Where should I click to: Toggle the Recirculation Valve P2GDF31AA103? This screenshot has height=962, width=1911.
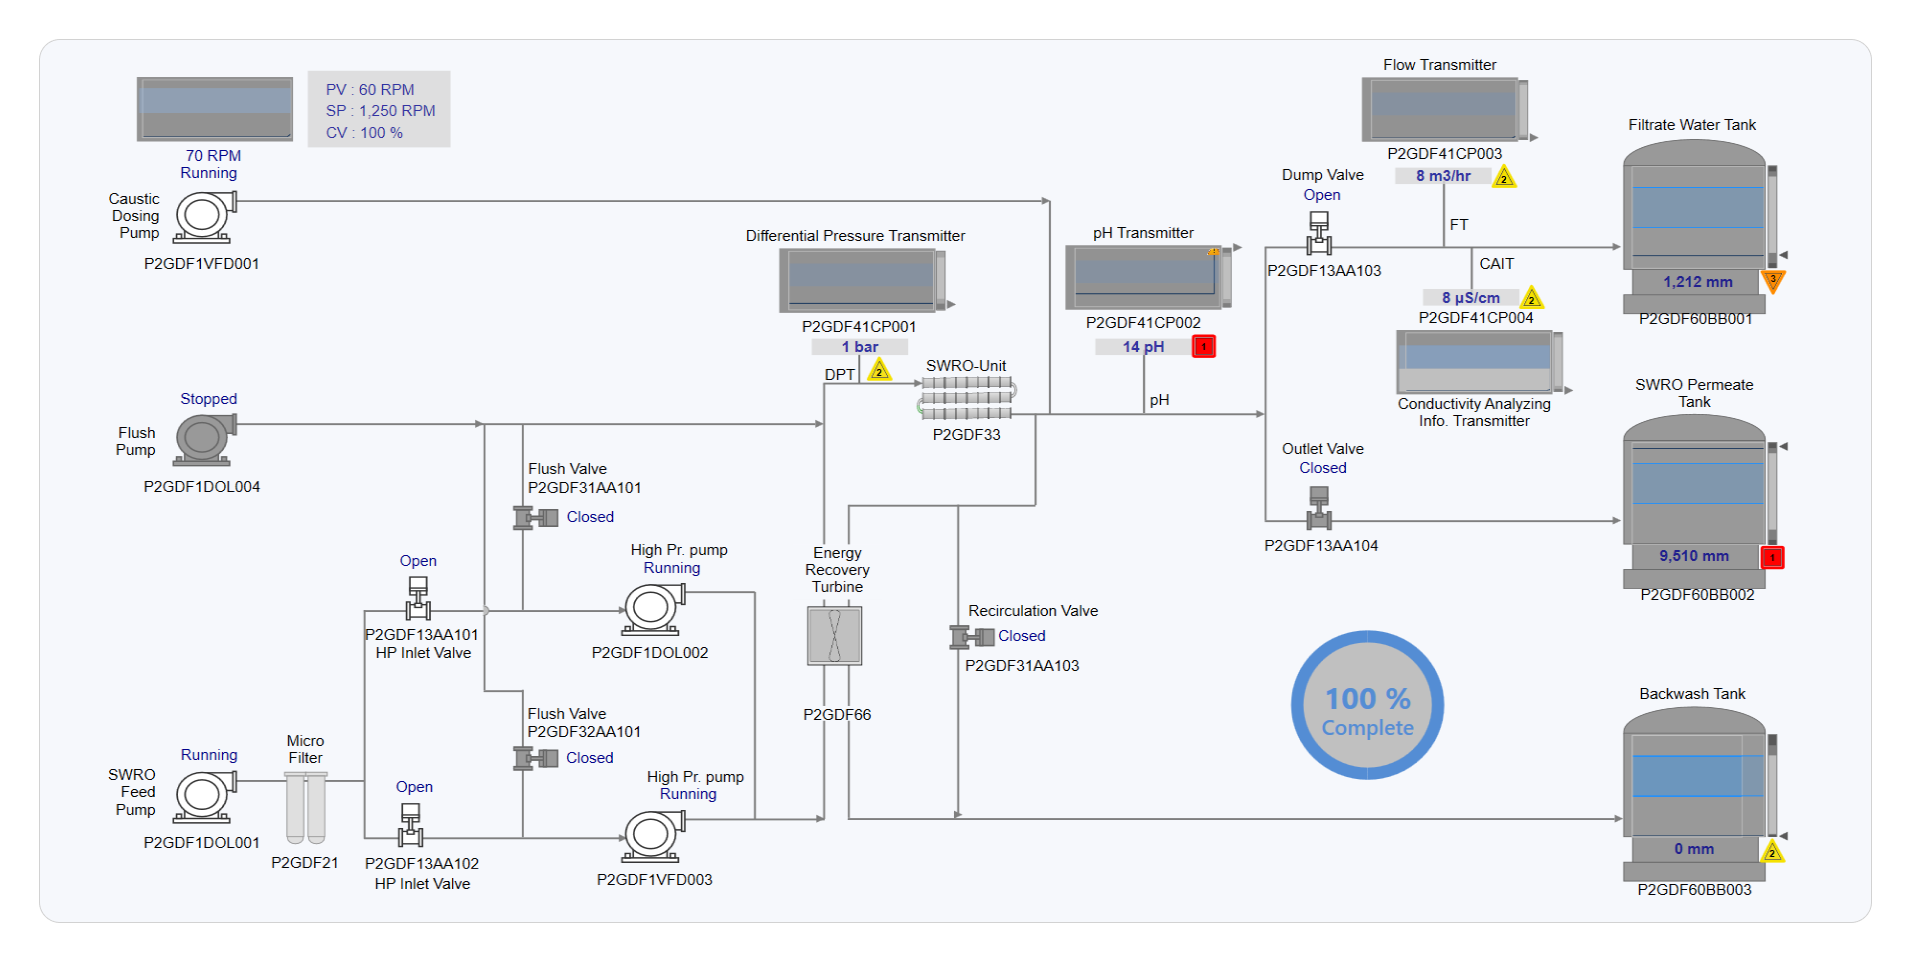point(971,637)
